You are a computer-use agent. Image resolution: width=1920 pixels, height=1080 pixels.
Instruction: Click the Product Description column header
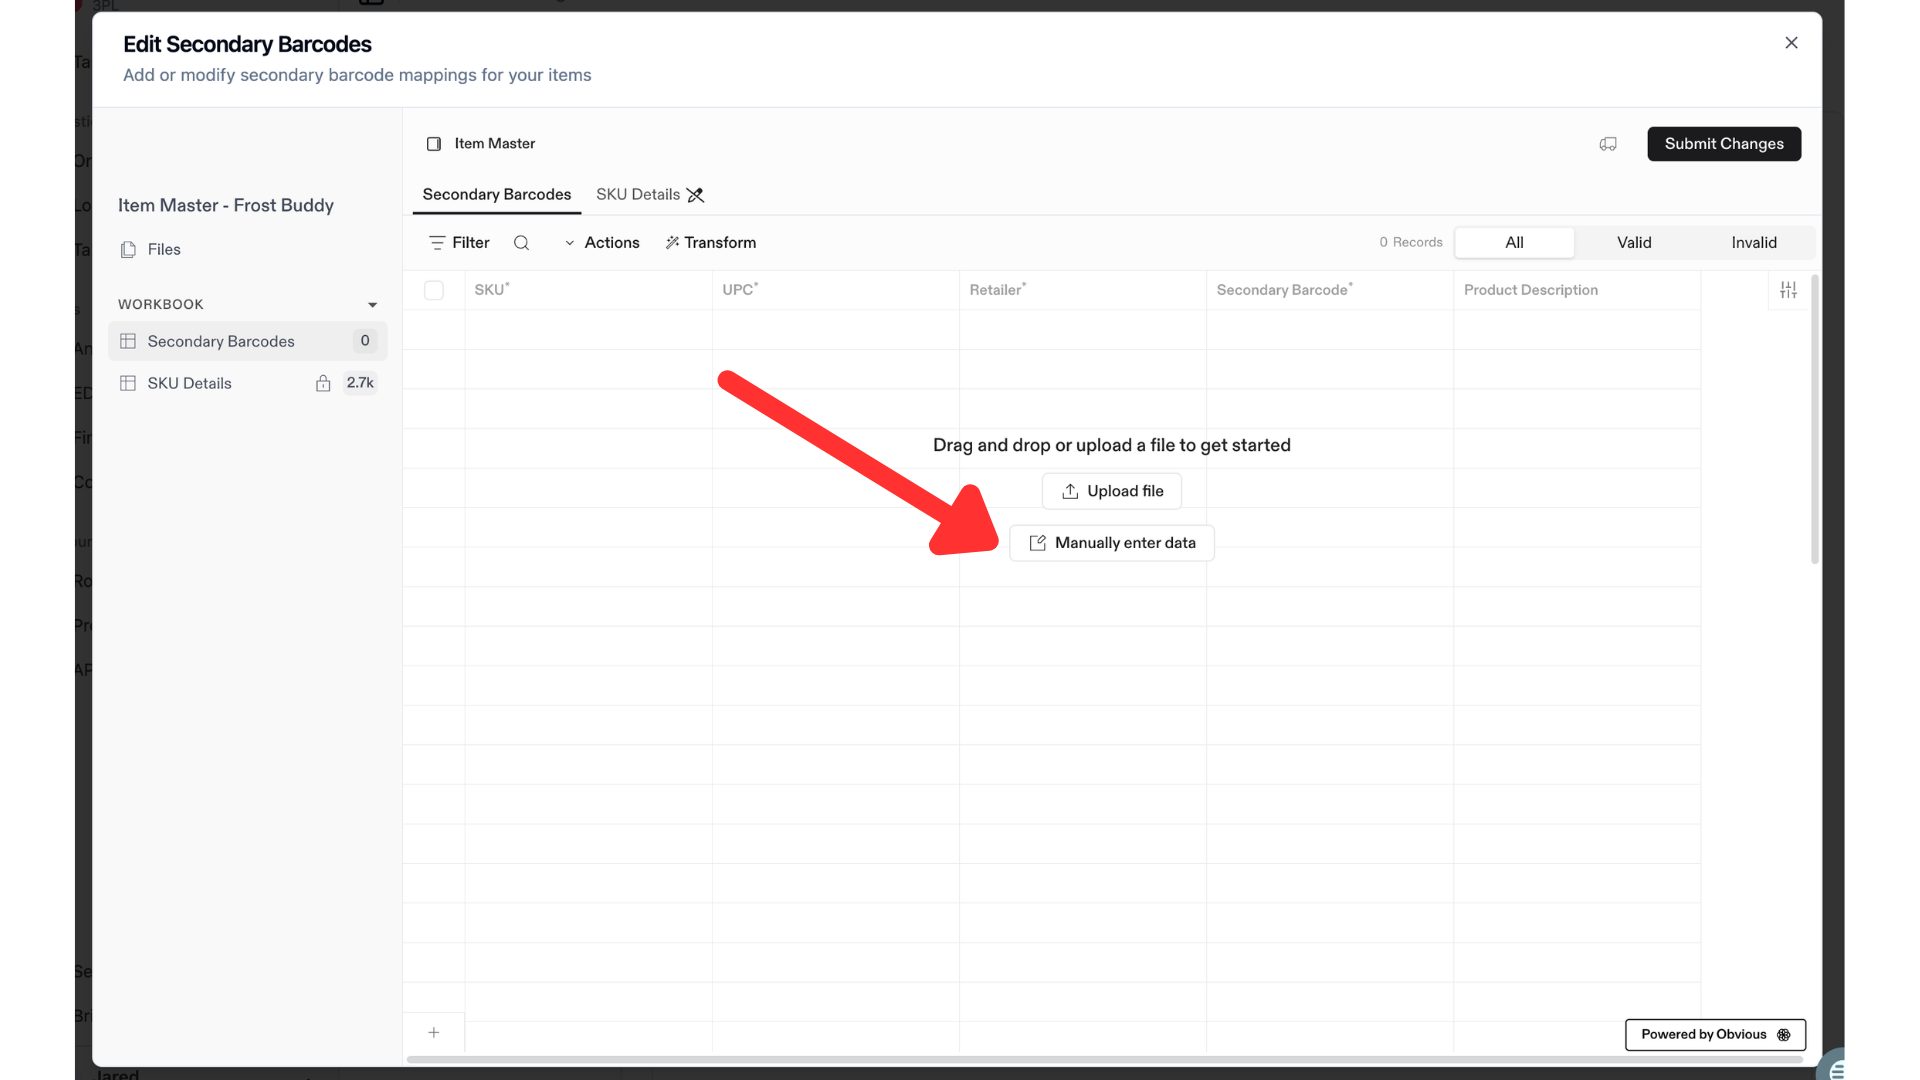pyautogui.click(x=1576, y=290)
